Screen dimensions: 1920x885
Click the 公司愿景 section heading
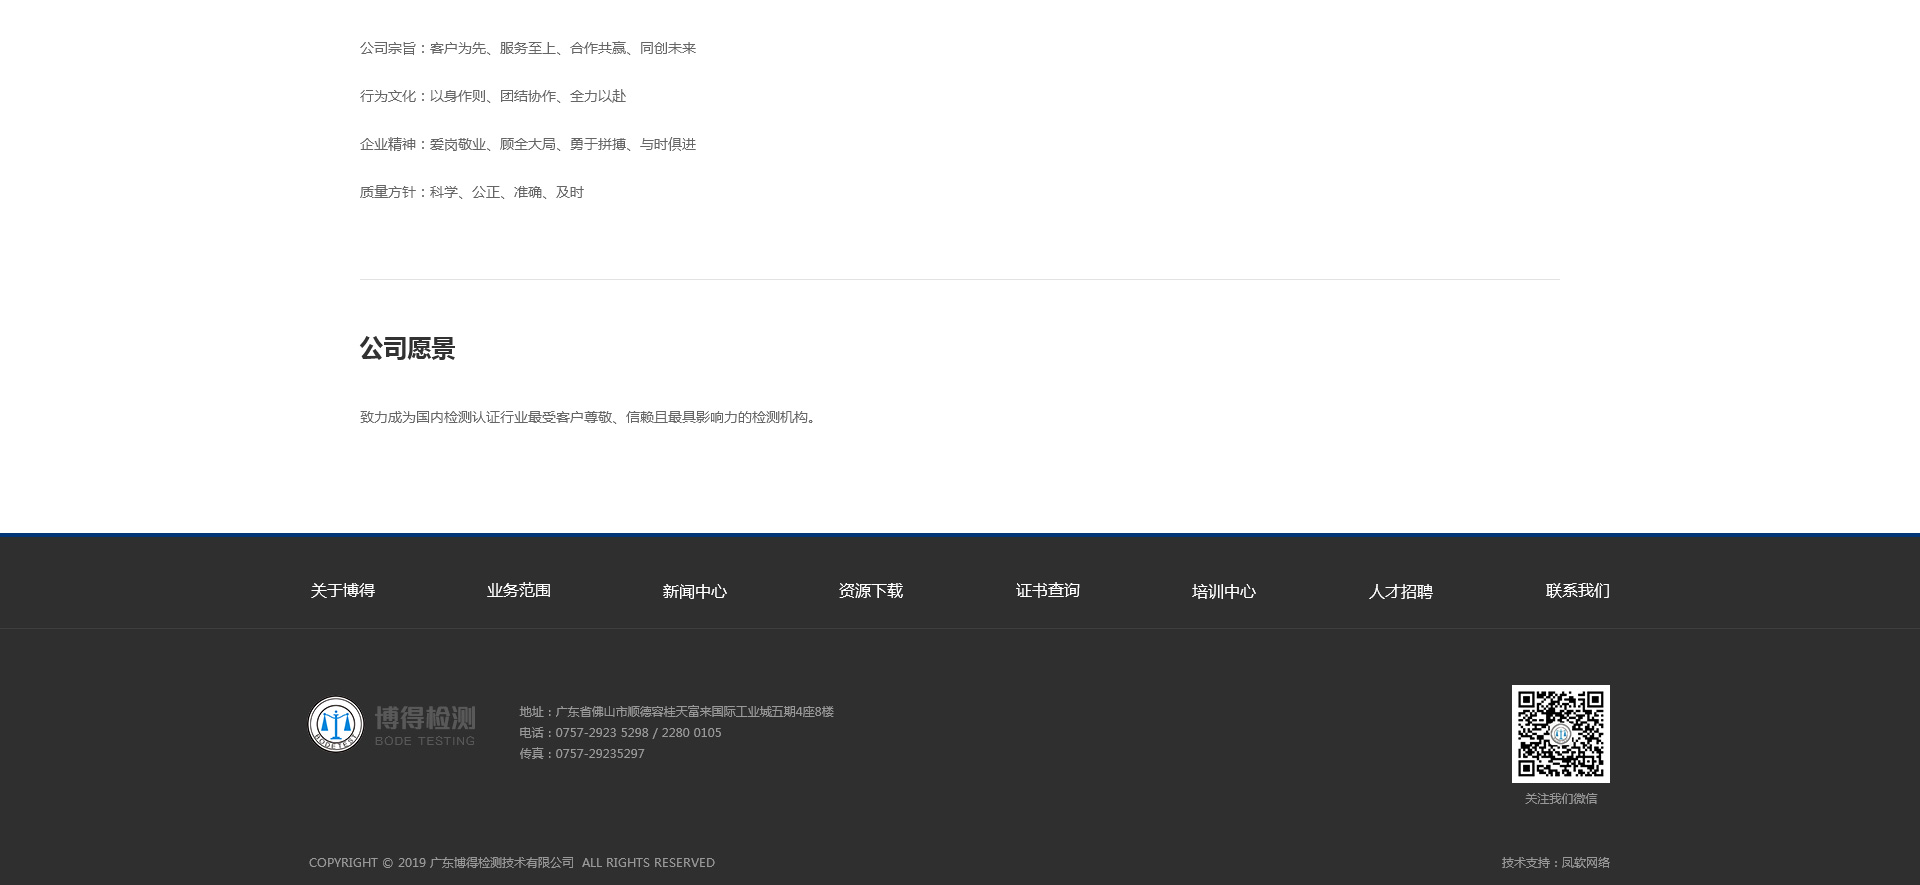click(407, 349)
